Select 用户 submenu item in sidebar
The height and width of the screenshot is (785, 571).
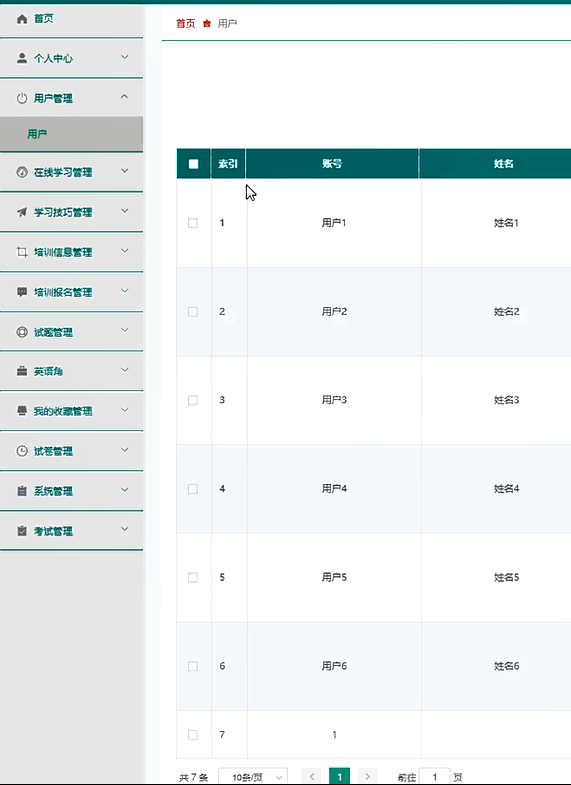pyautogui.click(x=72, y=134)
